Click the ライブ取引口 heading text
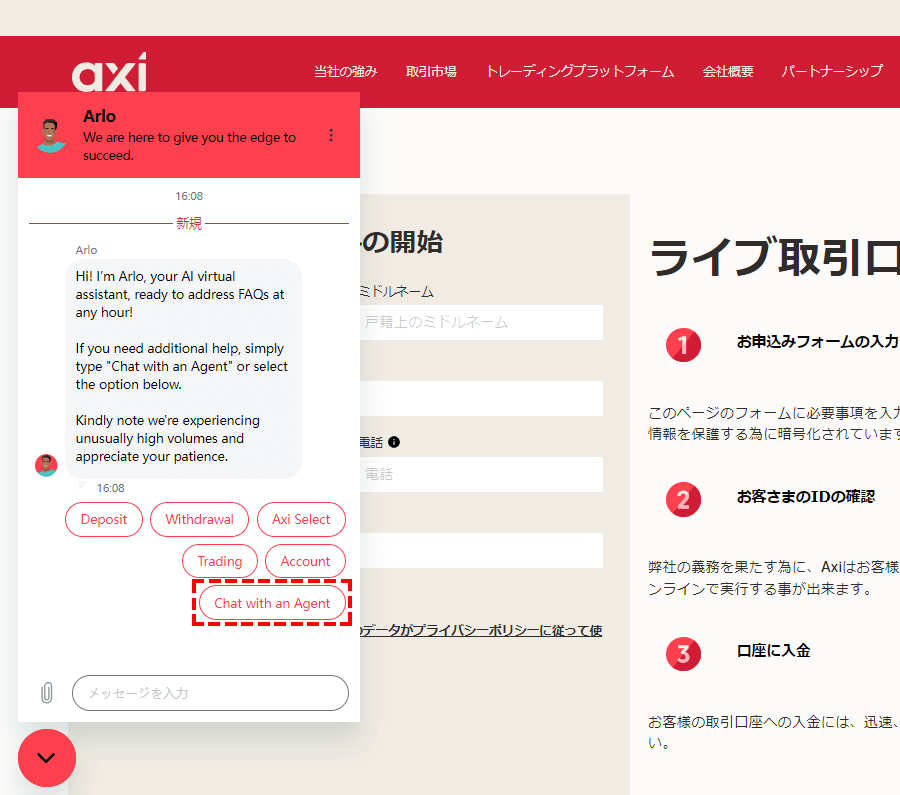 (775, 257)
